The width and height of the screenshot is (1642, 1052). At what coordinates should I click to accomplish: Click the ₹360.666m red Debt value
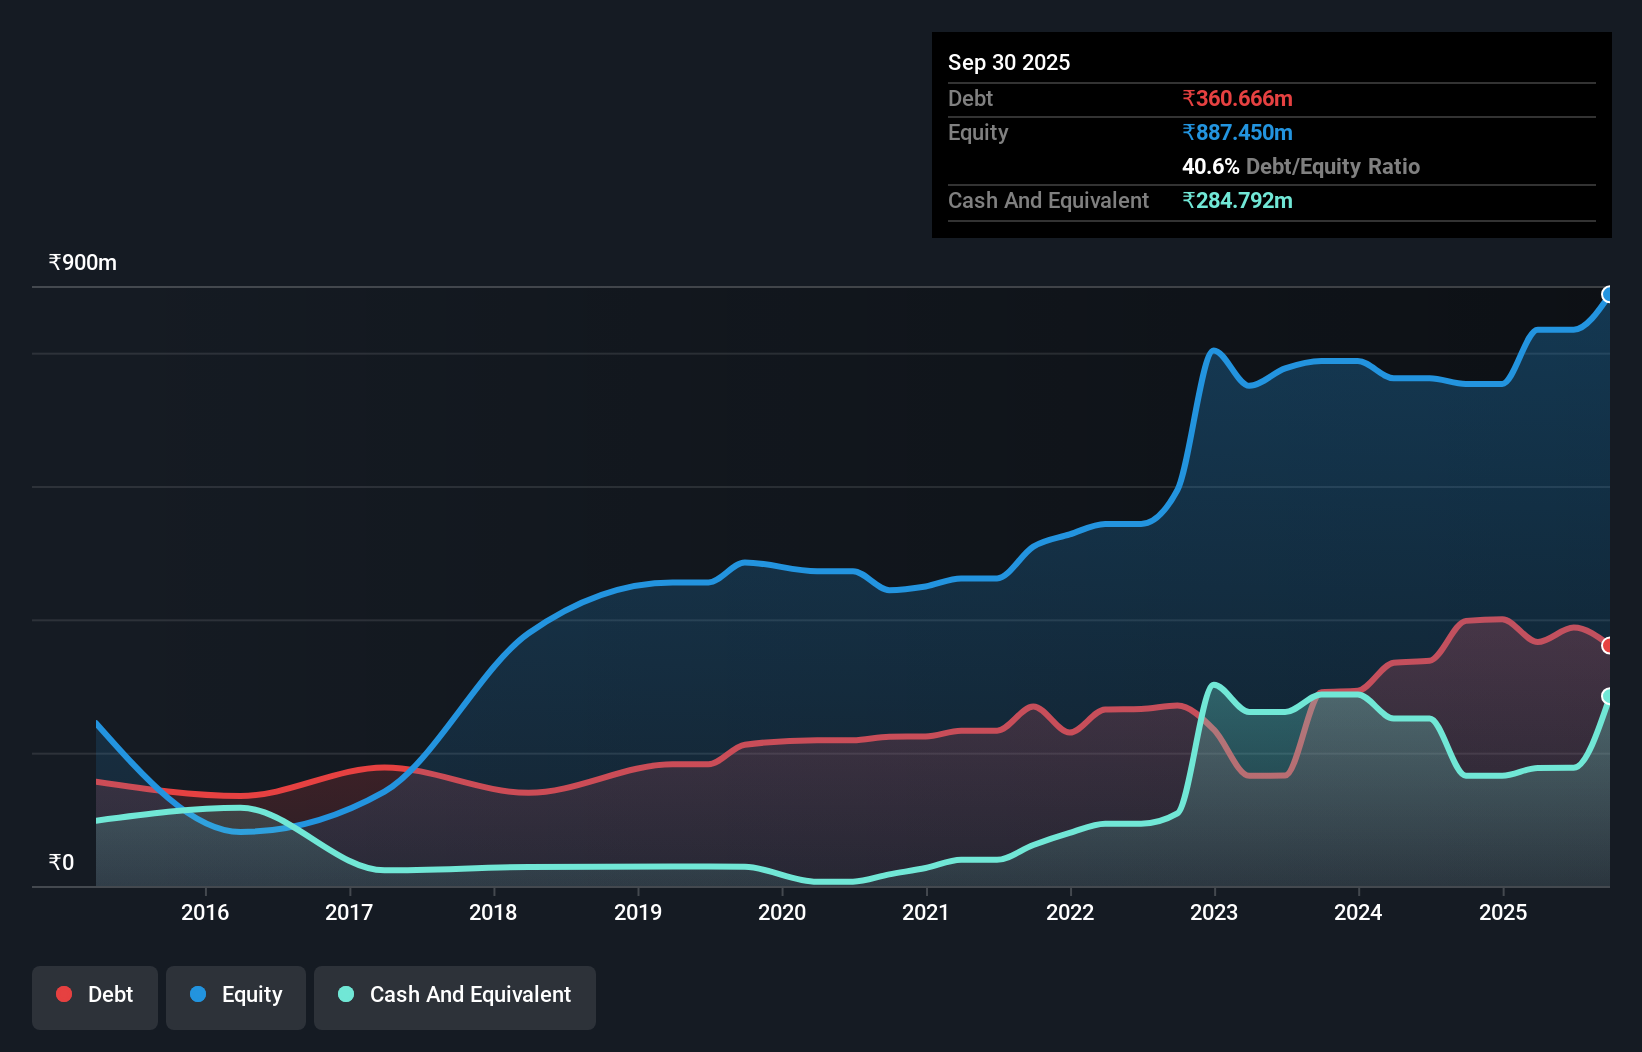click(x=1237, y=98)
